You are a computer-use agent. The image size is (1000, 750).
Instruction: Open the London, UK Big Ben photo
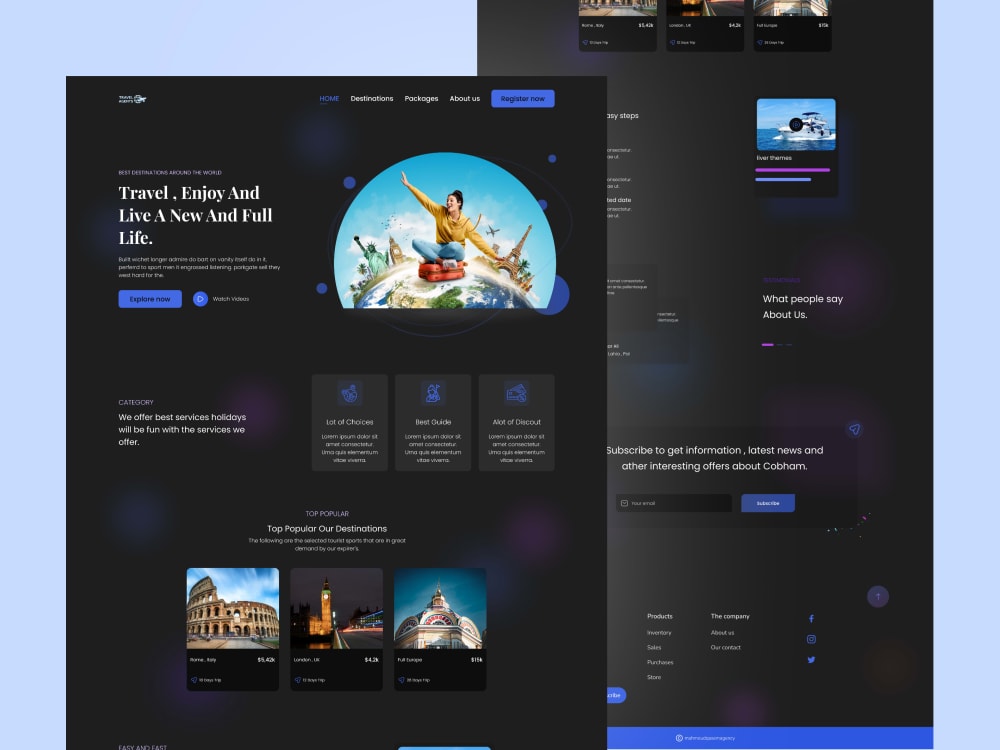(337, 608)
